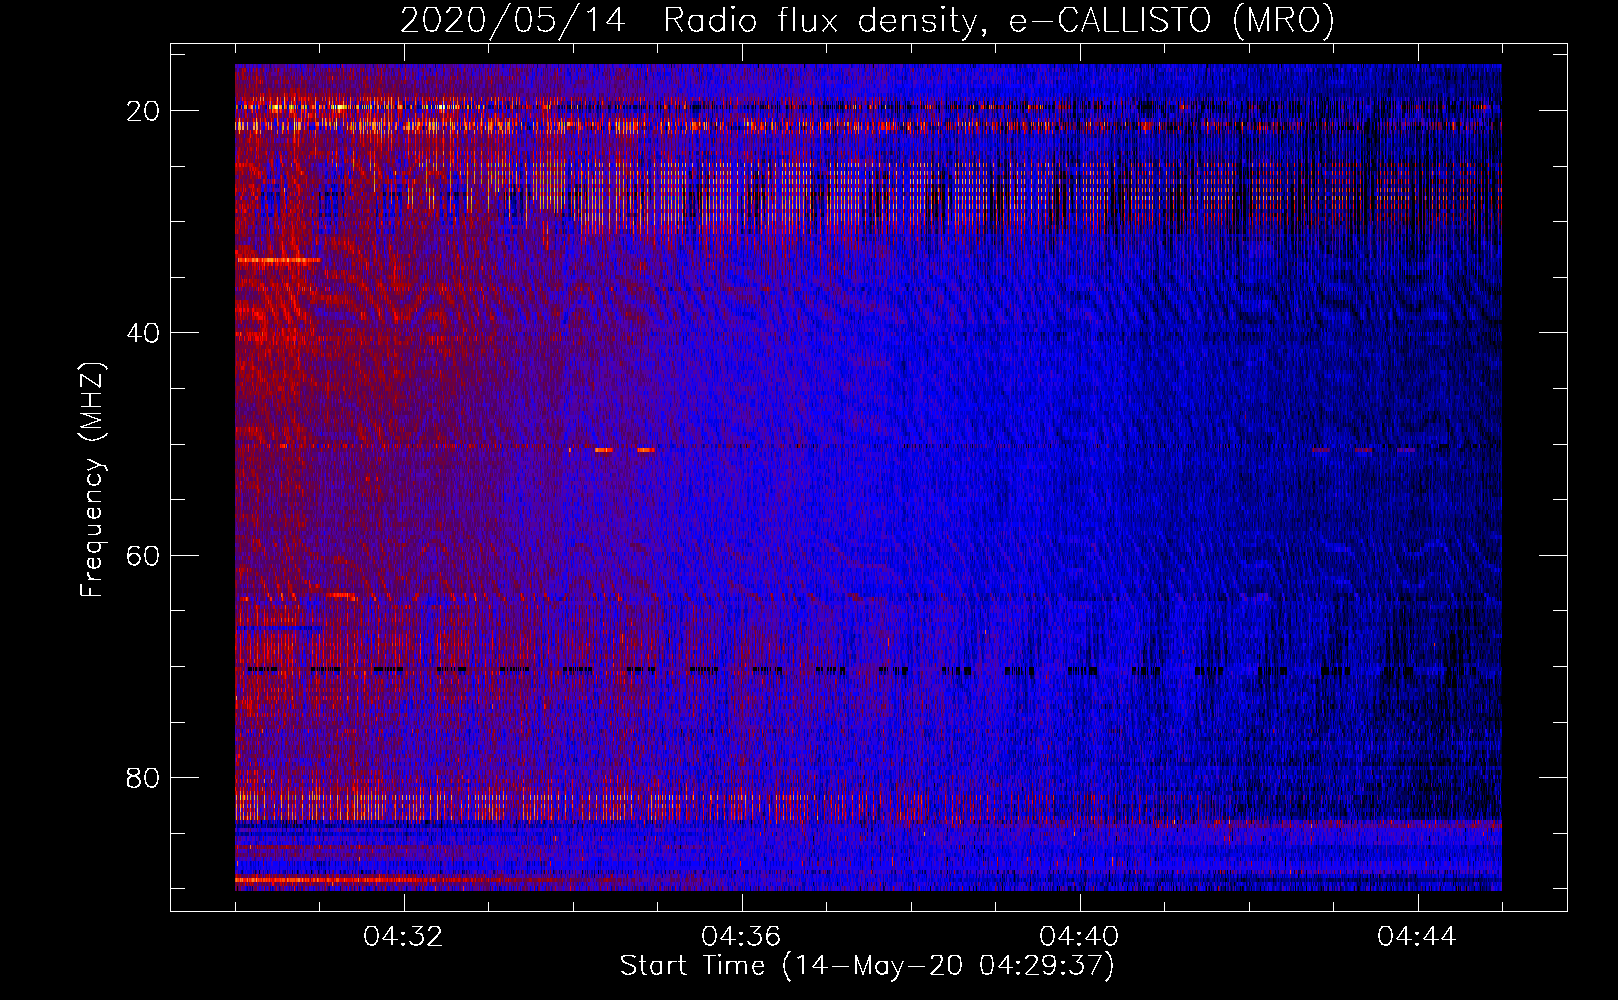This screenshot has height=1000, width=1618.
Task: Click the "Start Time (14-May-20 04:29:37)" label
Action: coord(867,966)
